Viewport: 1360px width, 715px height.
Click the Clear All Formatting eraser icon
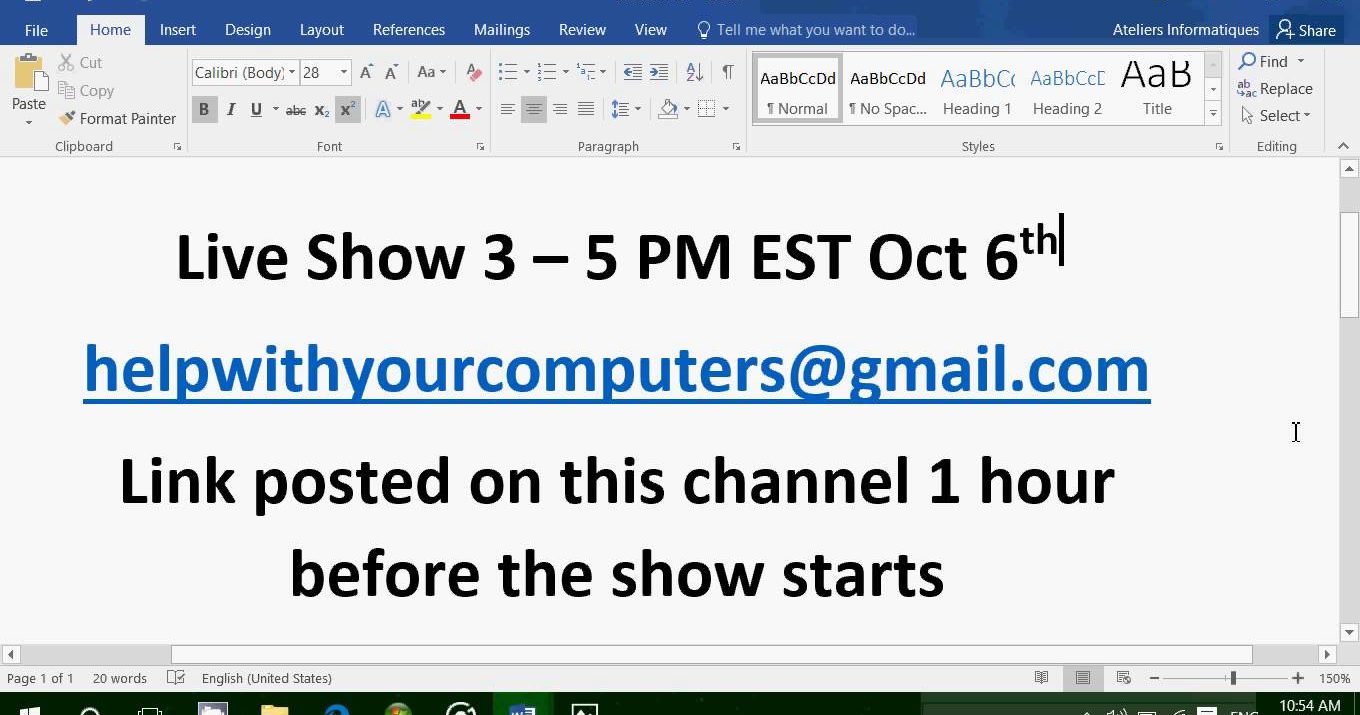click(474, 72)
